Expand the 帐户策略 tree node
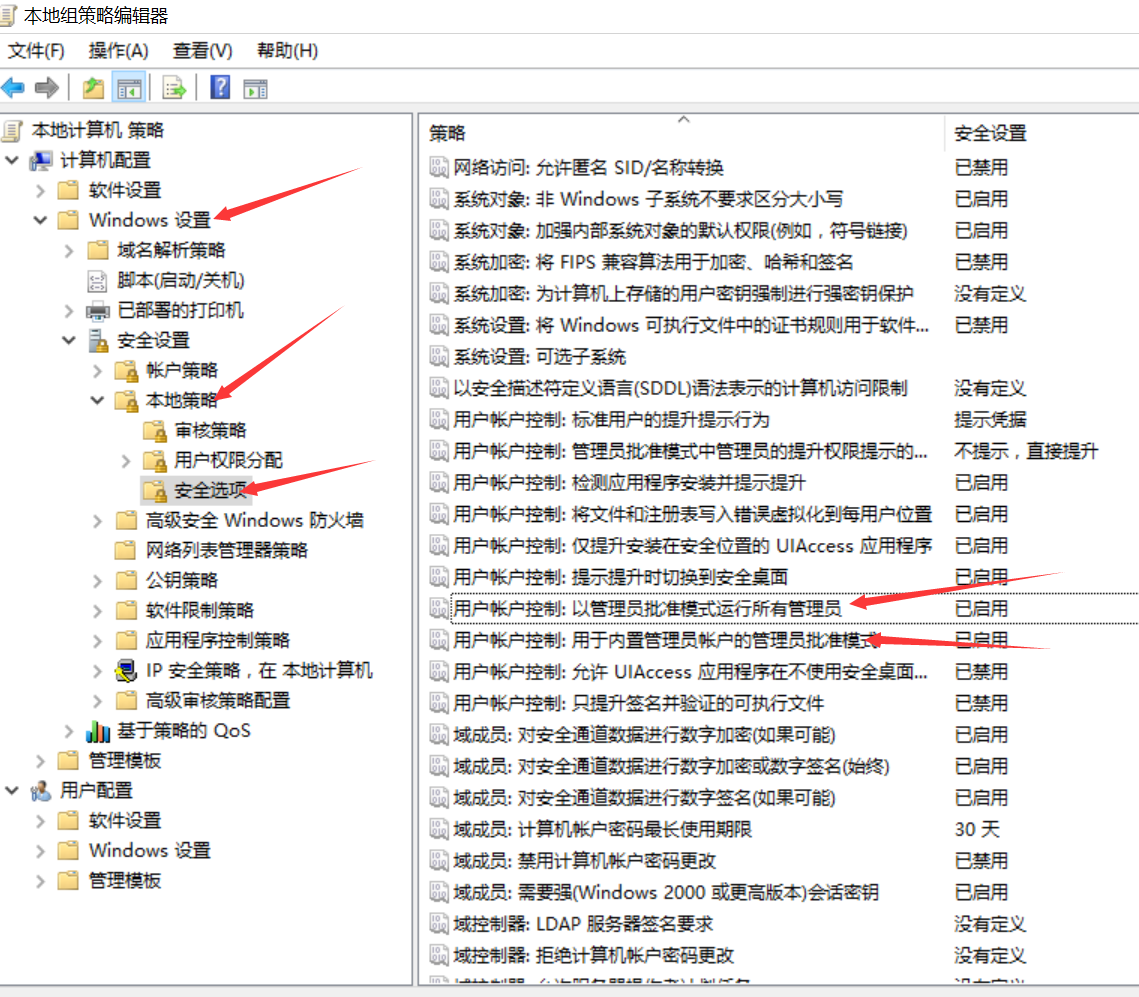This screenshot has width=1139, height=997. (97, 370)
